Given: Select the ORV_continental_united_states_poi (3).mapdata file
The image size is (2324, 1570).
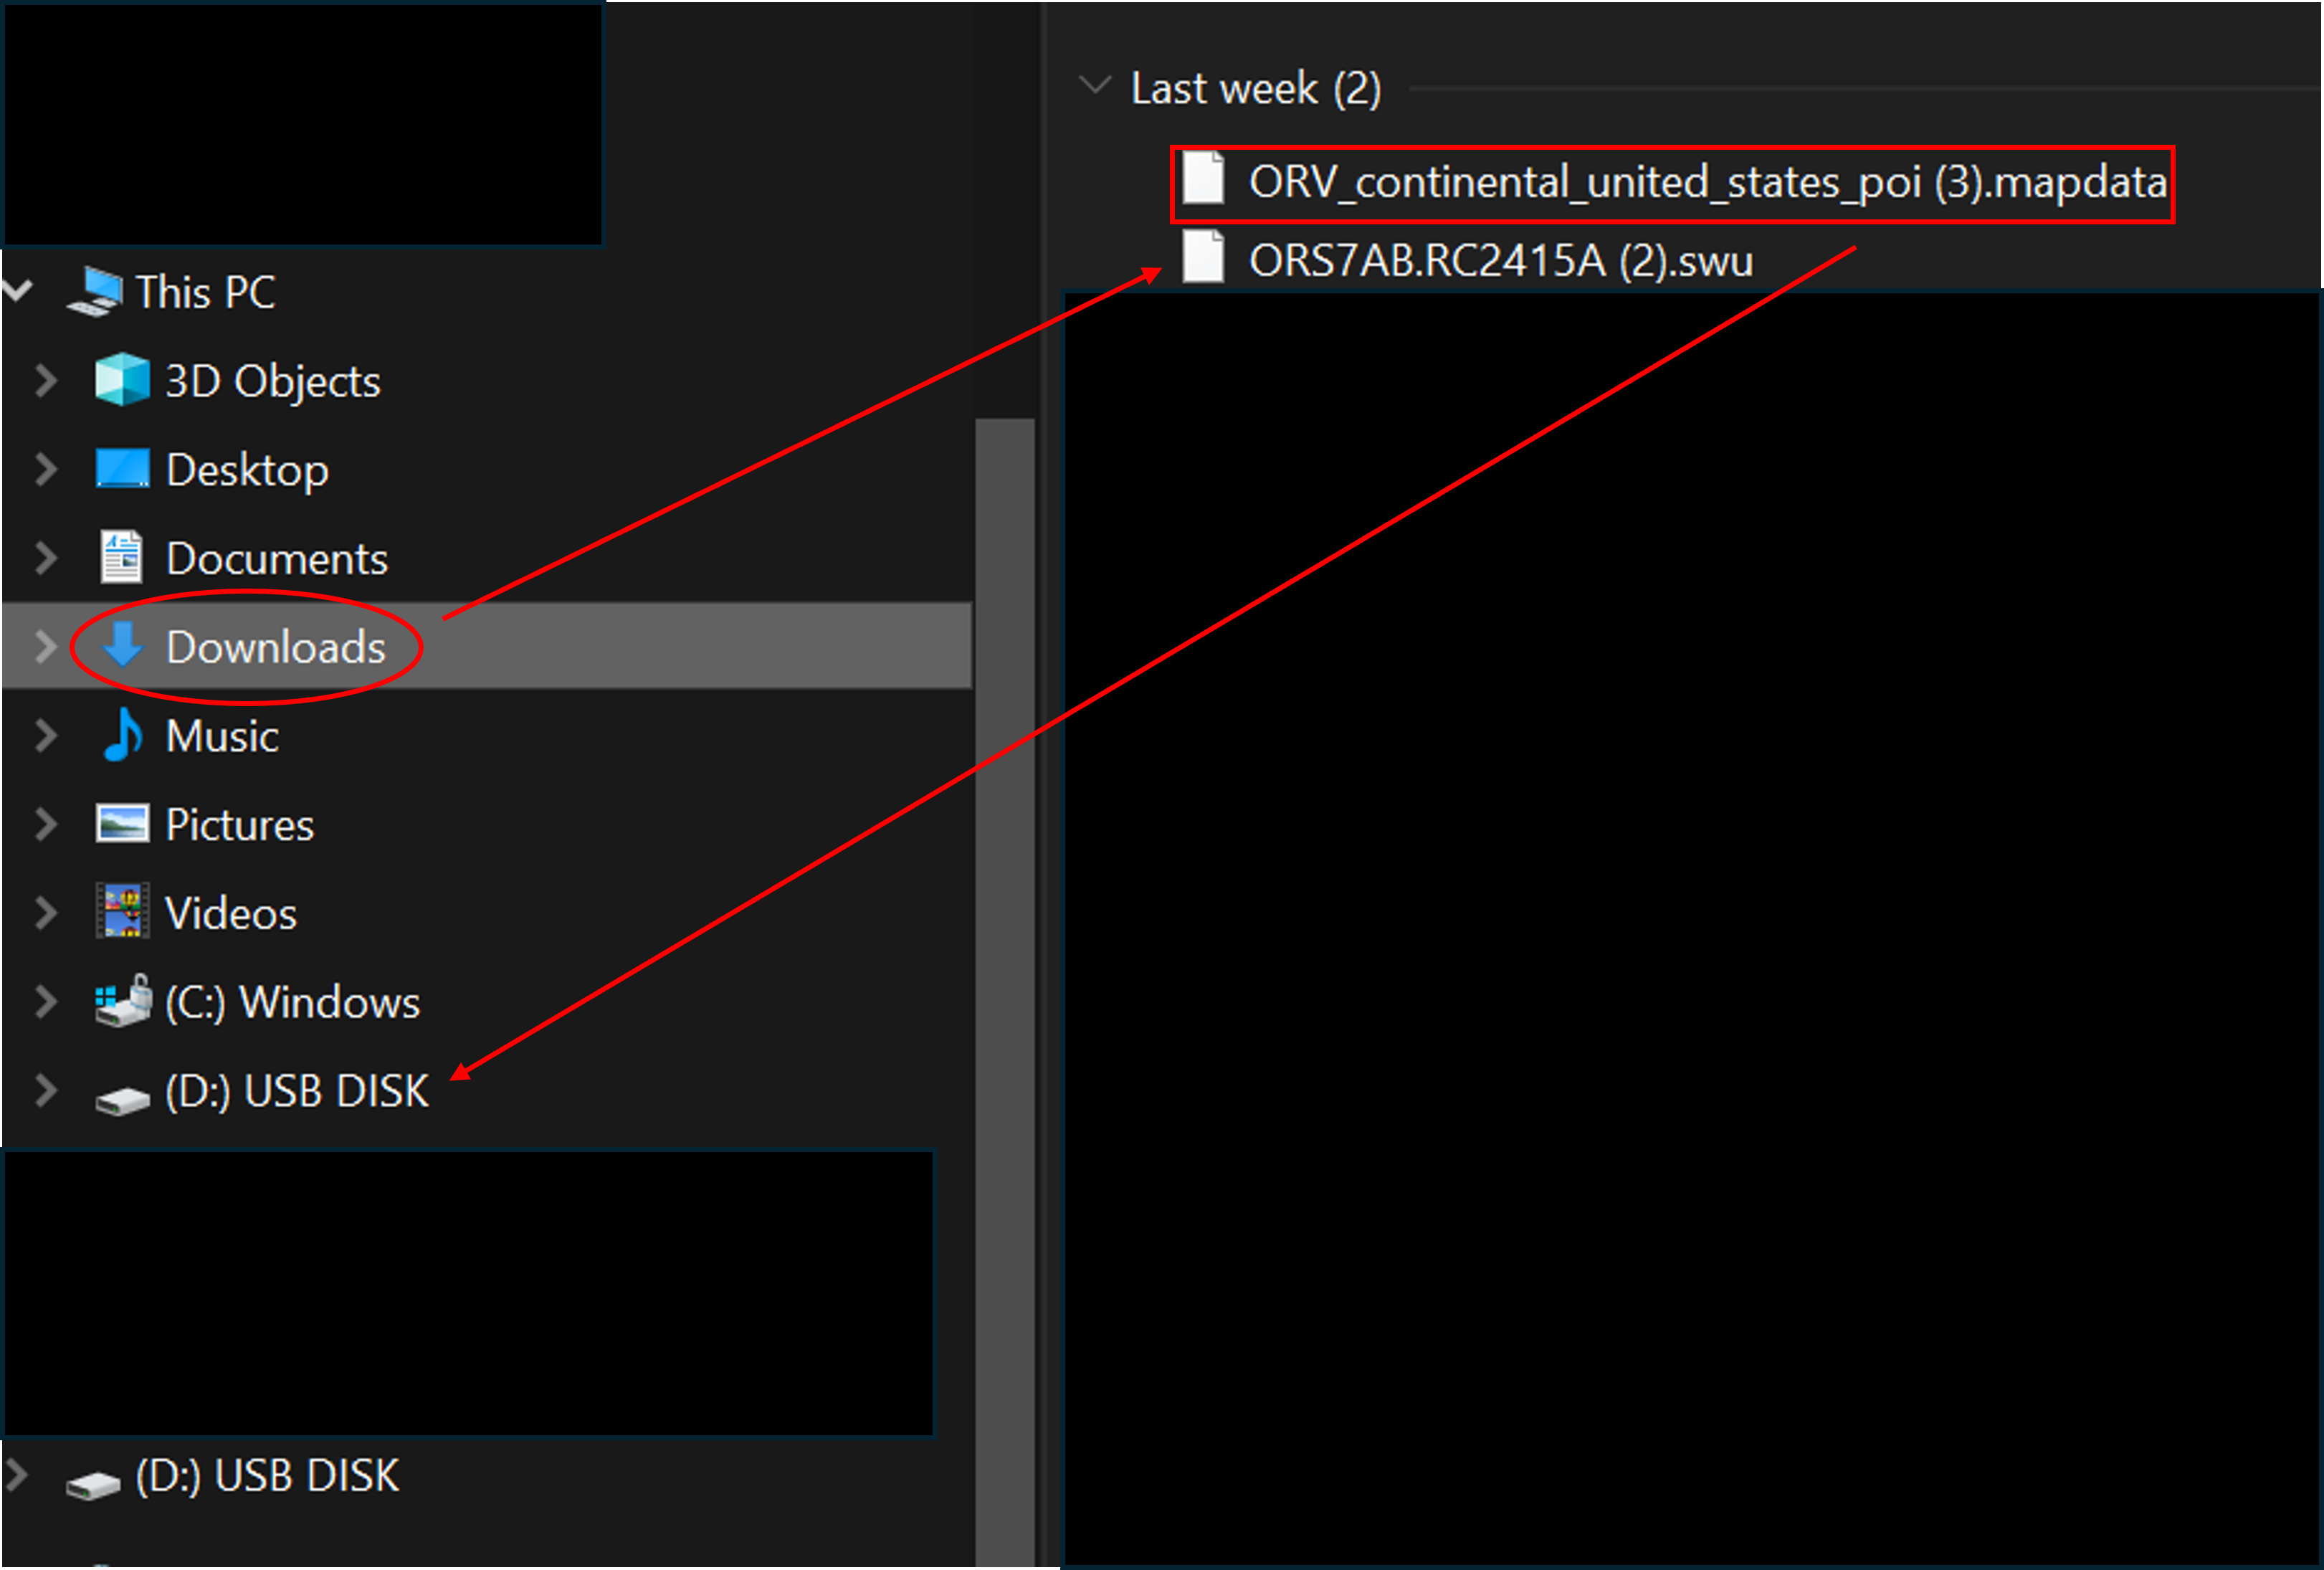Looking at the screenshot, I should tap(1673, 183).
